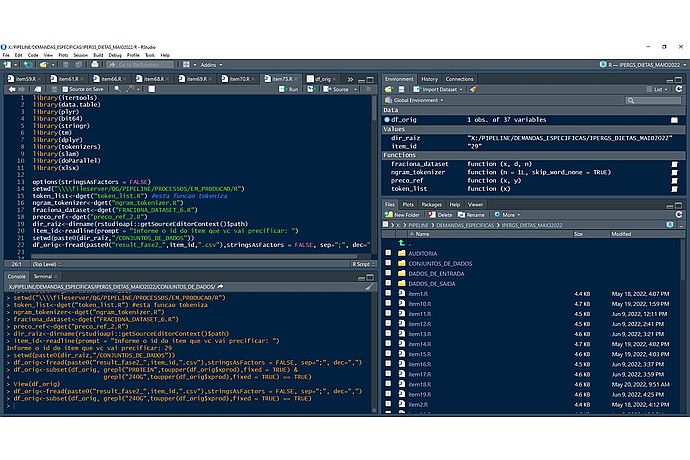Check the box next to item10.R
690x460 pixels.
tap(388, 303)
